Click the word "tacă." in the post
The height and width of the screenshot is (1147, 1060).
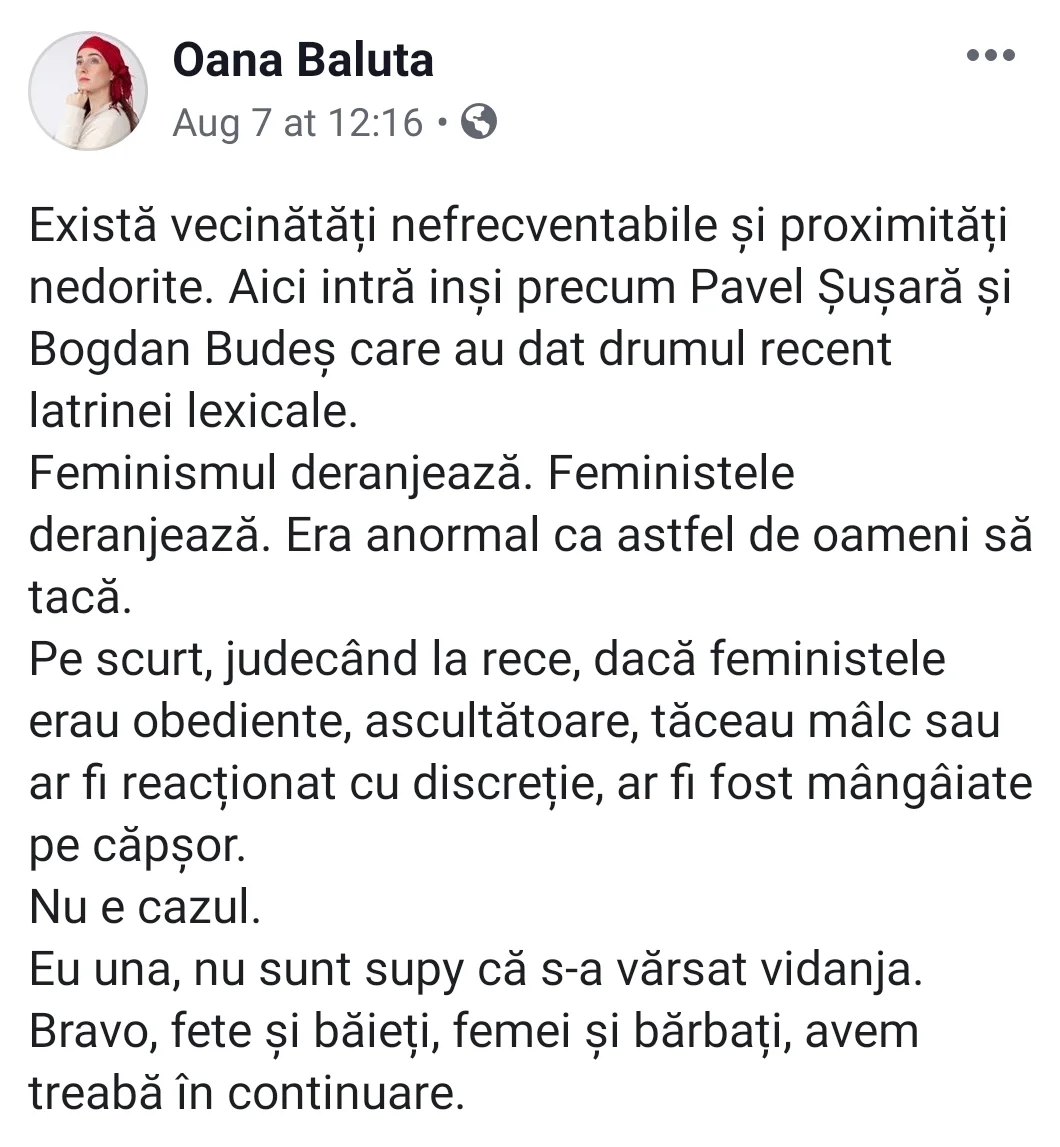click(x=80, y=596)
